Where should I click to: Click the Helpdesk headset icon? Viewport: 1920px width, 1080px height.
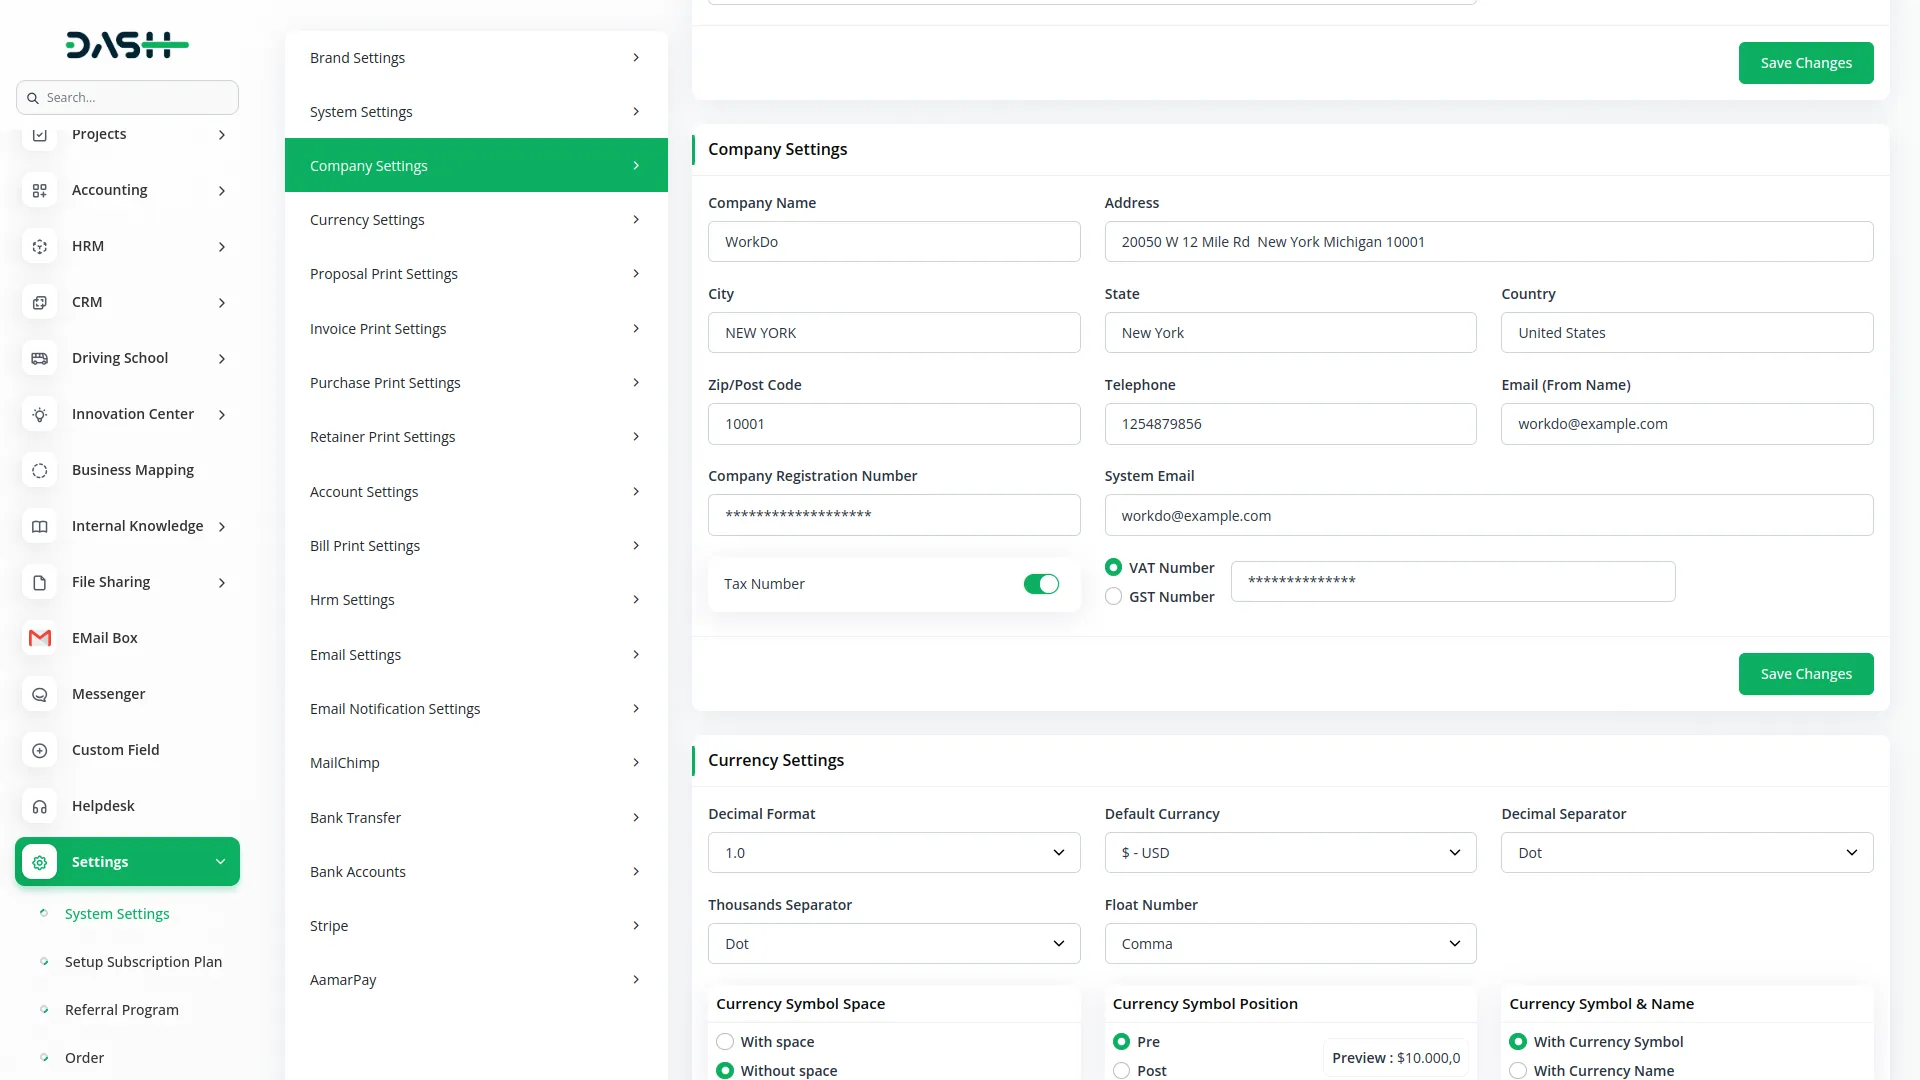click(x=40, y=806)
